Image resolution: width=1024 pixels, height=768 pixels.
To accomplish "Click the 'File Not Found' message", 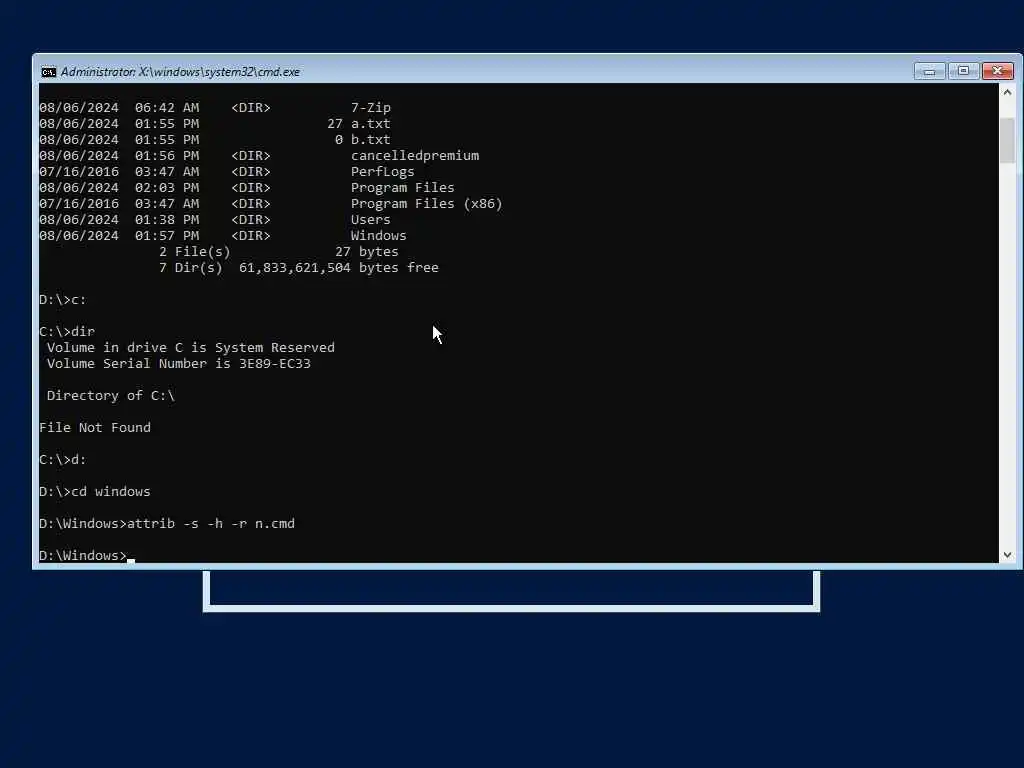I will pos(95,428).
